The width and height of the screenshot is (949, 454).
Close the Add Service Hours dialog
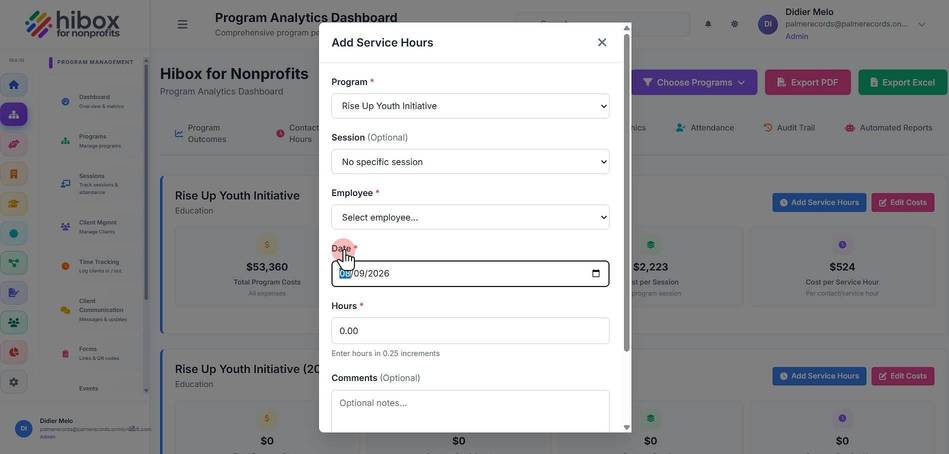[x=602, y=42]
